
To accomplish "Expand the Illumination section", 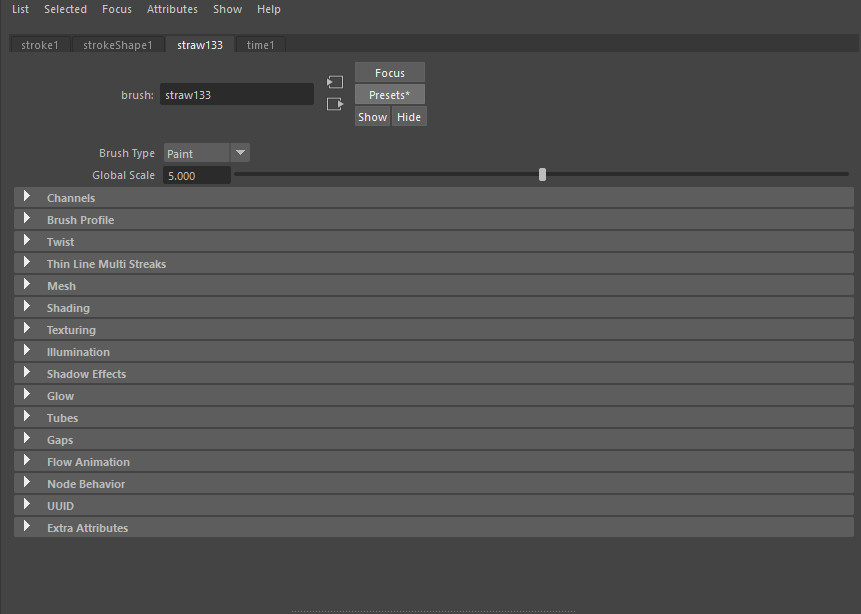I will click(x=434, y=351).
